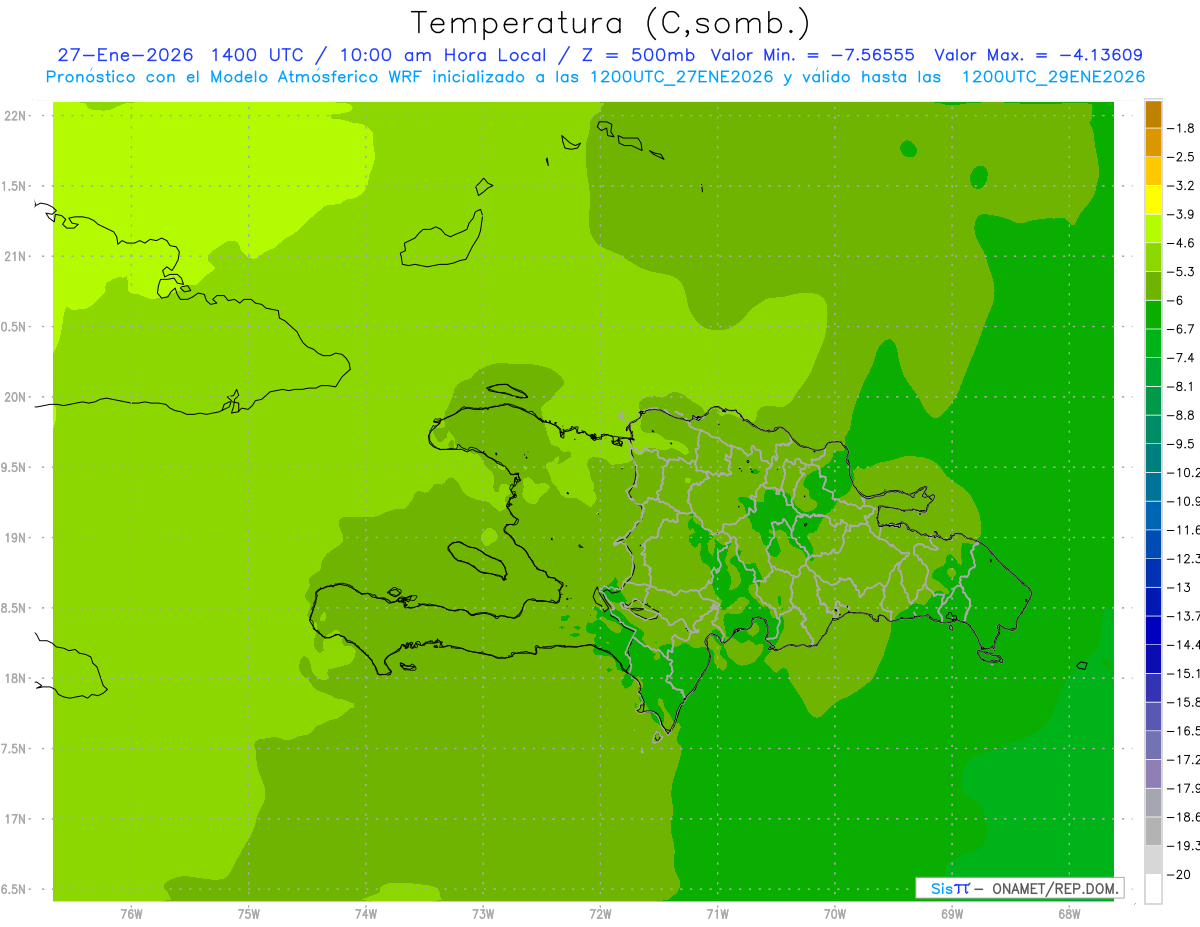Image resolution: width=1200 pixels, height=927 pixels.
Task: Pick the green swatch between -5.3 and -6
Action: (x=1153, y=286)
